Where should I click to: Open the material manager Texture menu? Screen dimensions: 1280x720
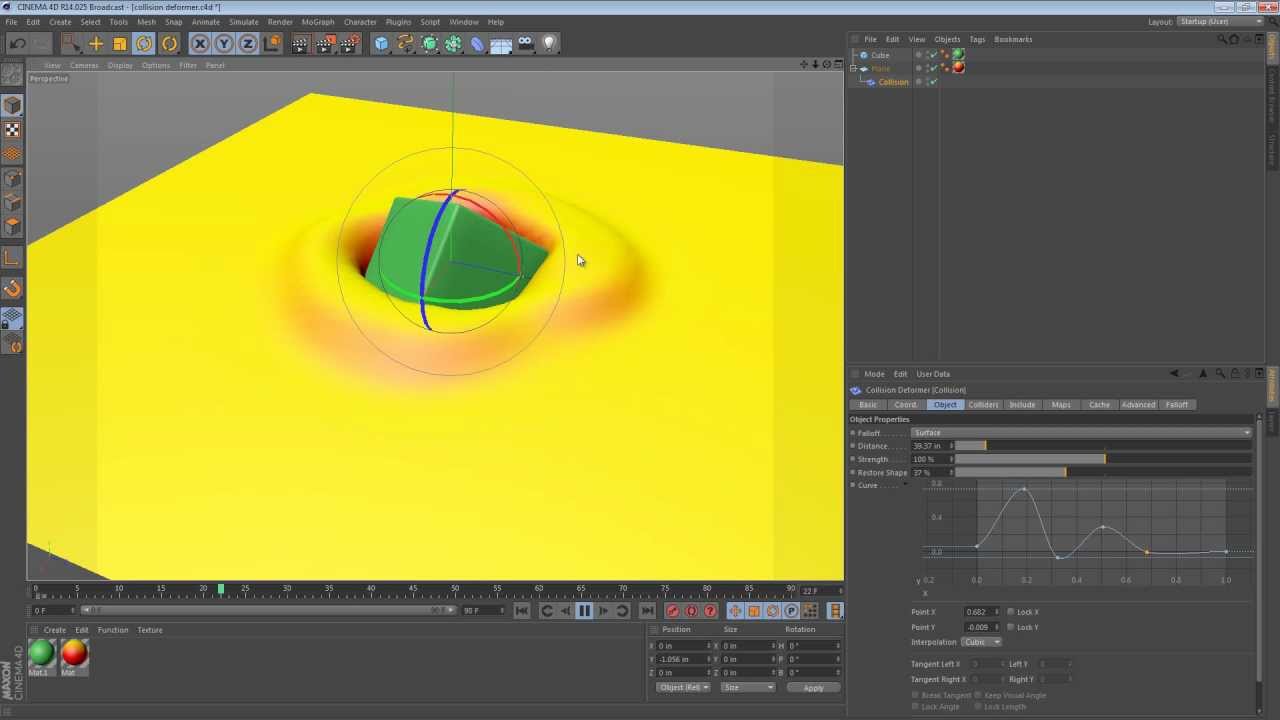[x=150, y=630]
